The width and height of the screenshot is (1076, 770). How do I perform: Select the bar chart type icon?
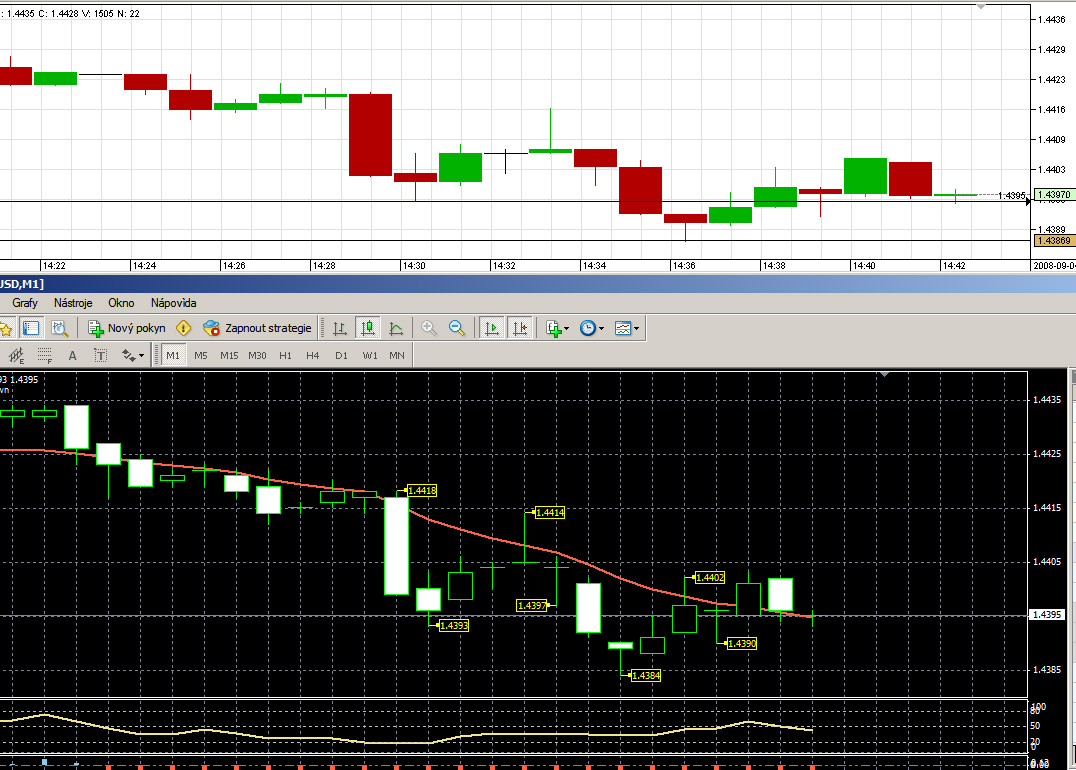click(340, 328)
